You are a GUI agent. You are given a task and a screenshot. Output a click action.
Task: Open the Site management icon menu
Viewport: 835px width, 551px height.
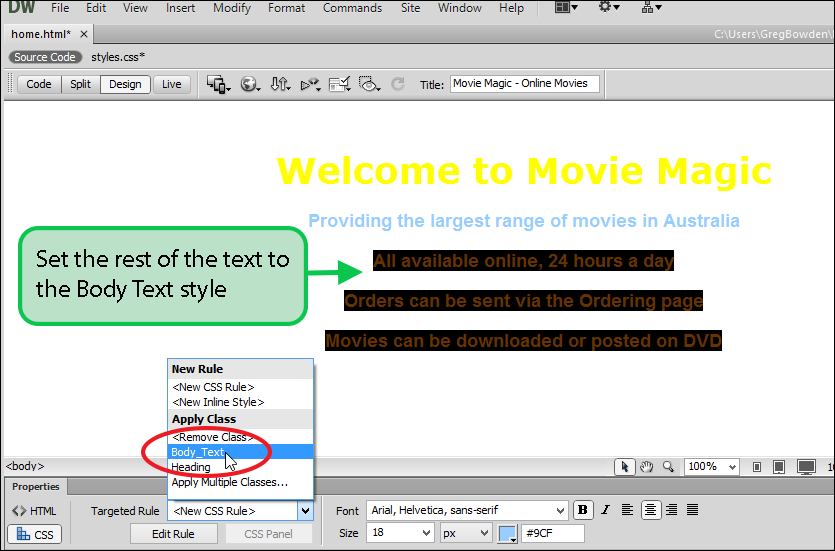tap(651, 7)
